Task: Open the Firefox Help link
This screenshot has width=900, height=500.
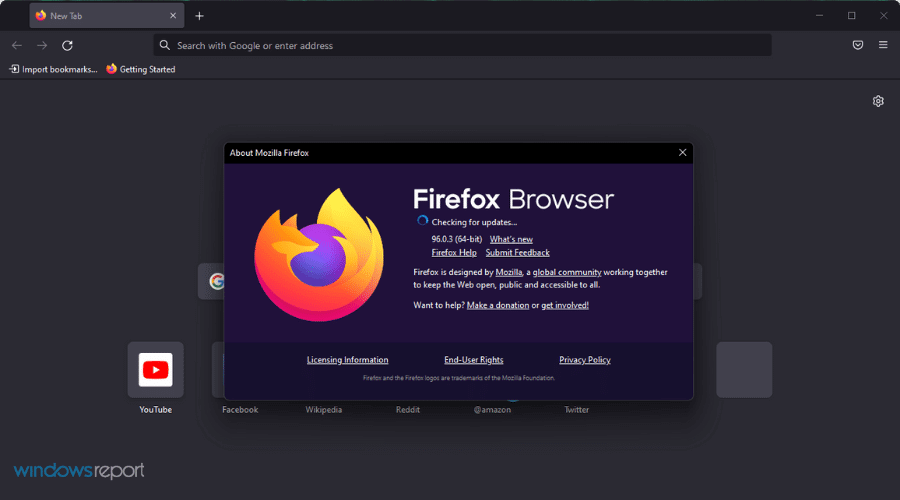Action: pyautogui.click(x=454, y=253)
